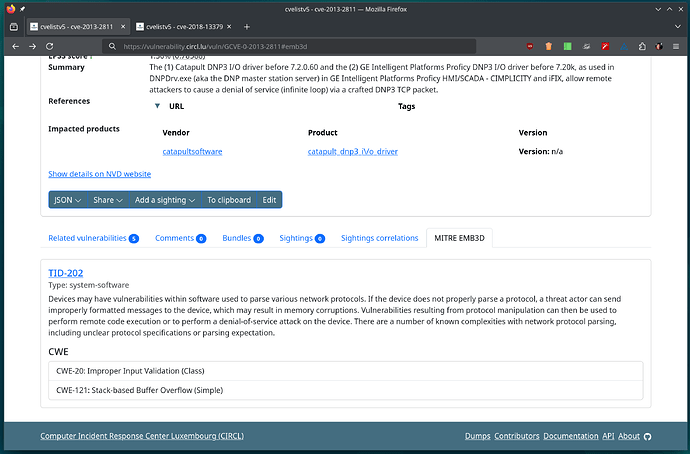Close the cve-2013-2811 tab
Image resolution: width=690 pixels, height=454 pixels.
(123, 27)
